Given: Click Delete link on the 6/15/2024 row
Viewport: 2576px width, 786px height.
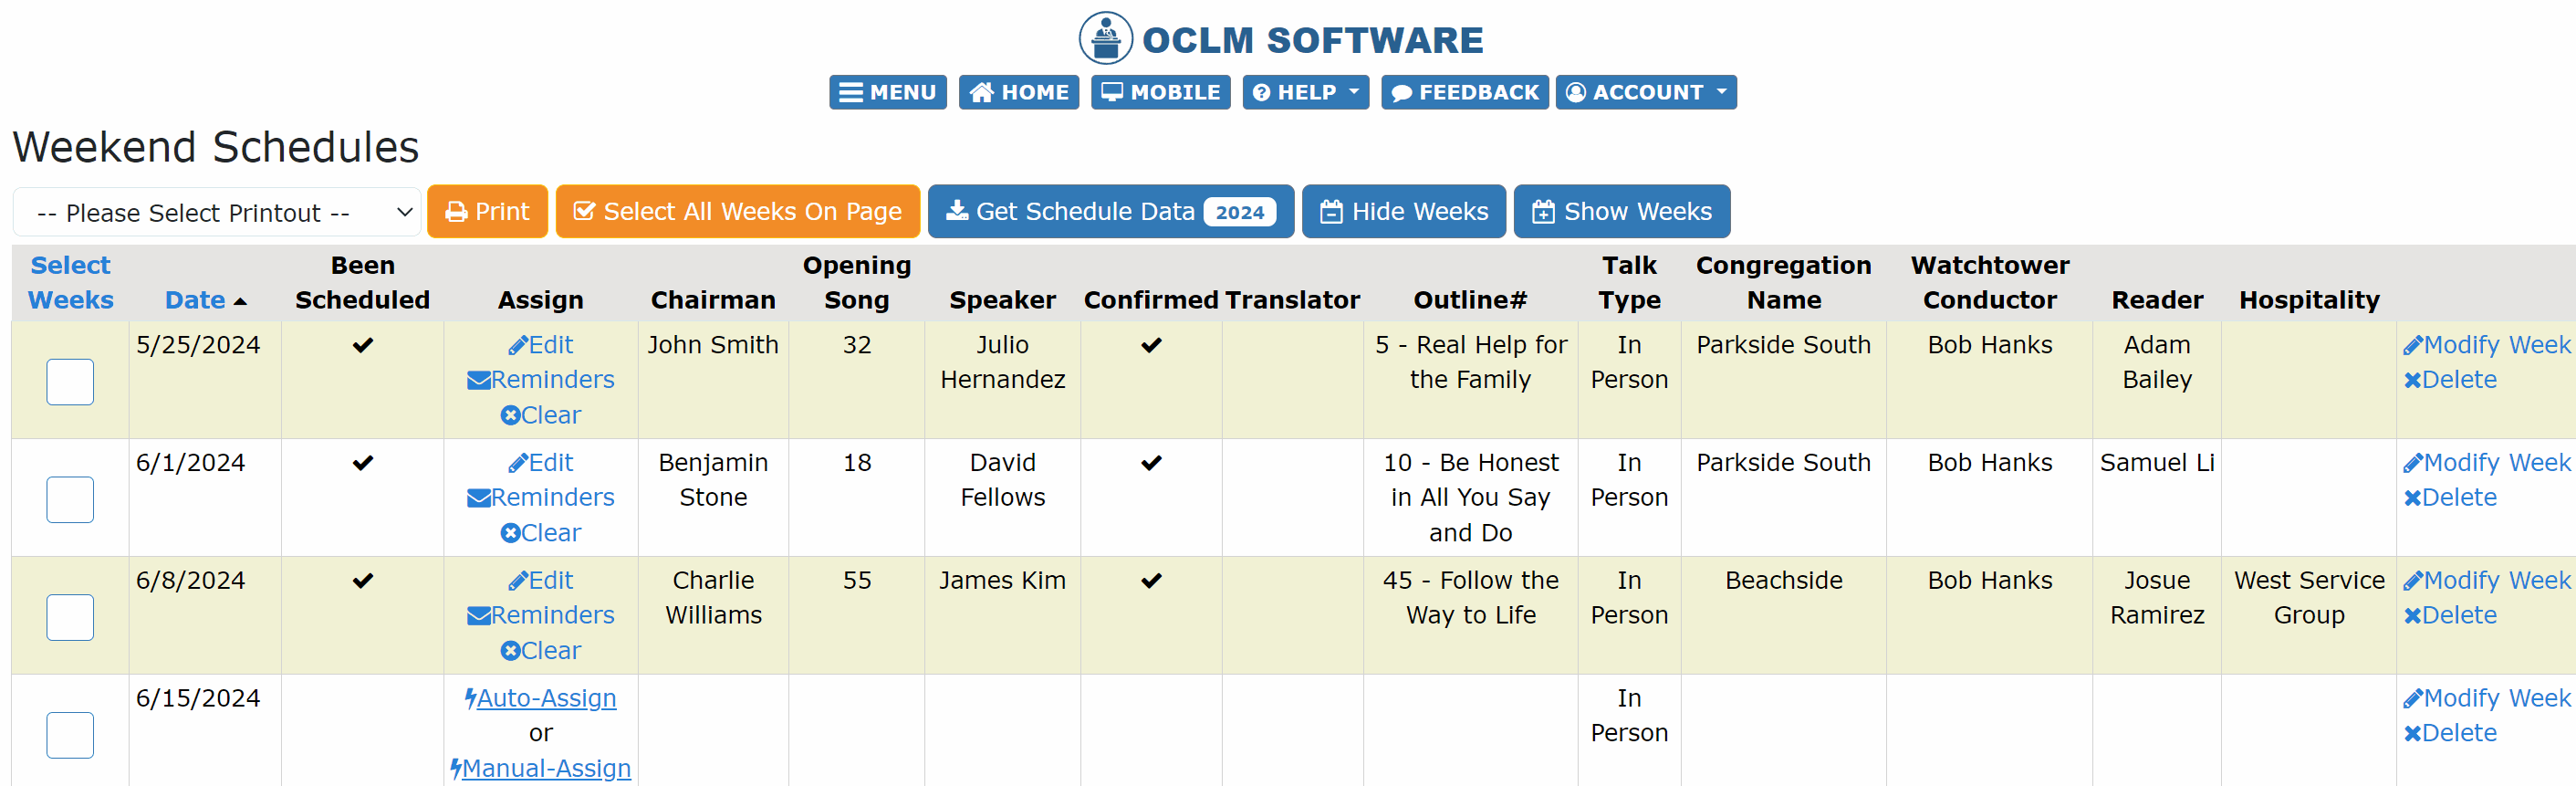Looking at the screenshot, I should pos(2450,733).
